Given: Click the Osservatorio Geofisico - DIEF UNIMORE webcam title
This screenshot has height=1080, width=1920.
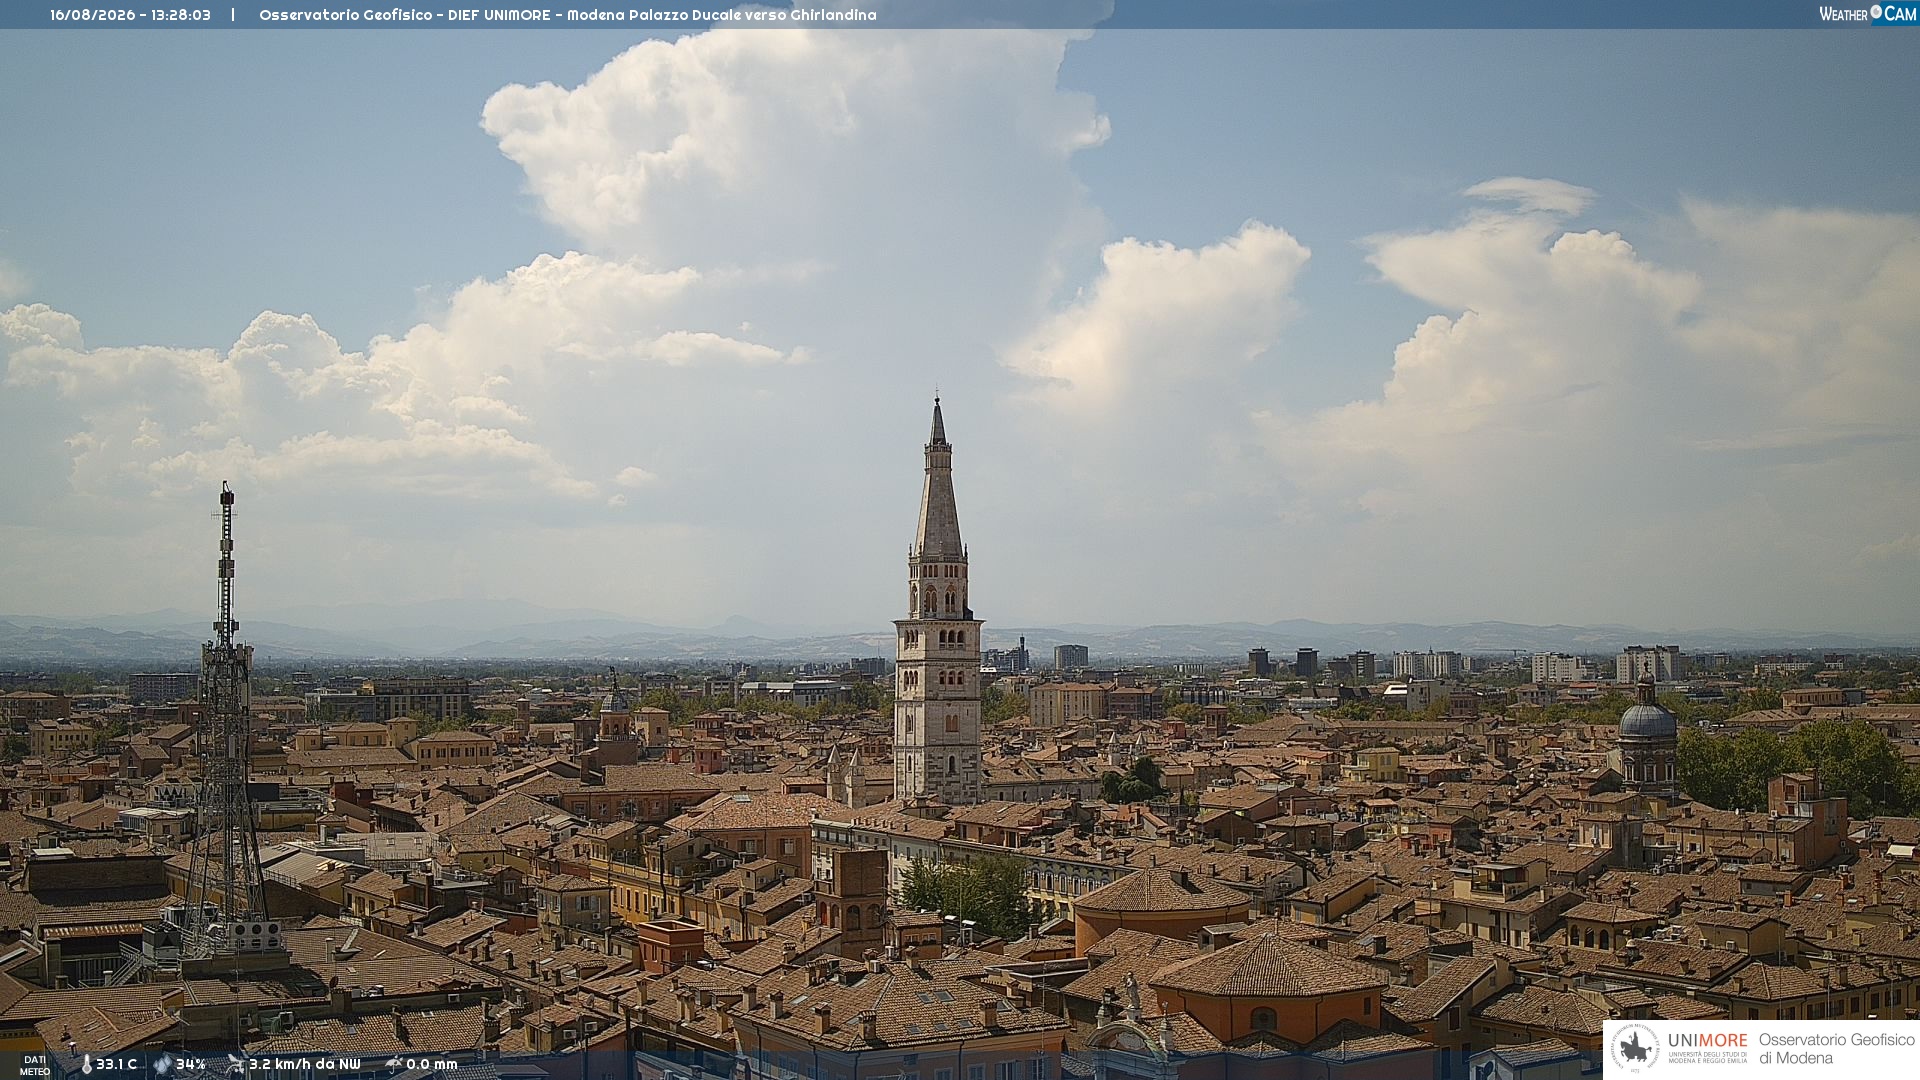Looking at the screenshot, I should pyautogui.click(x=568, y=15).
